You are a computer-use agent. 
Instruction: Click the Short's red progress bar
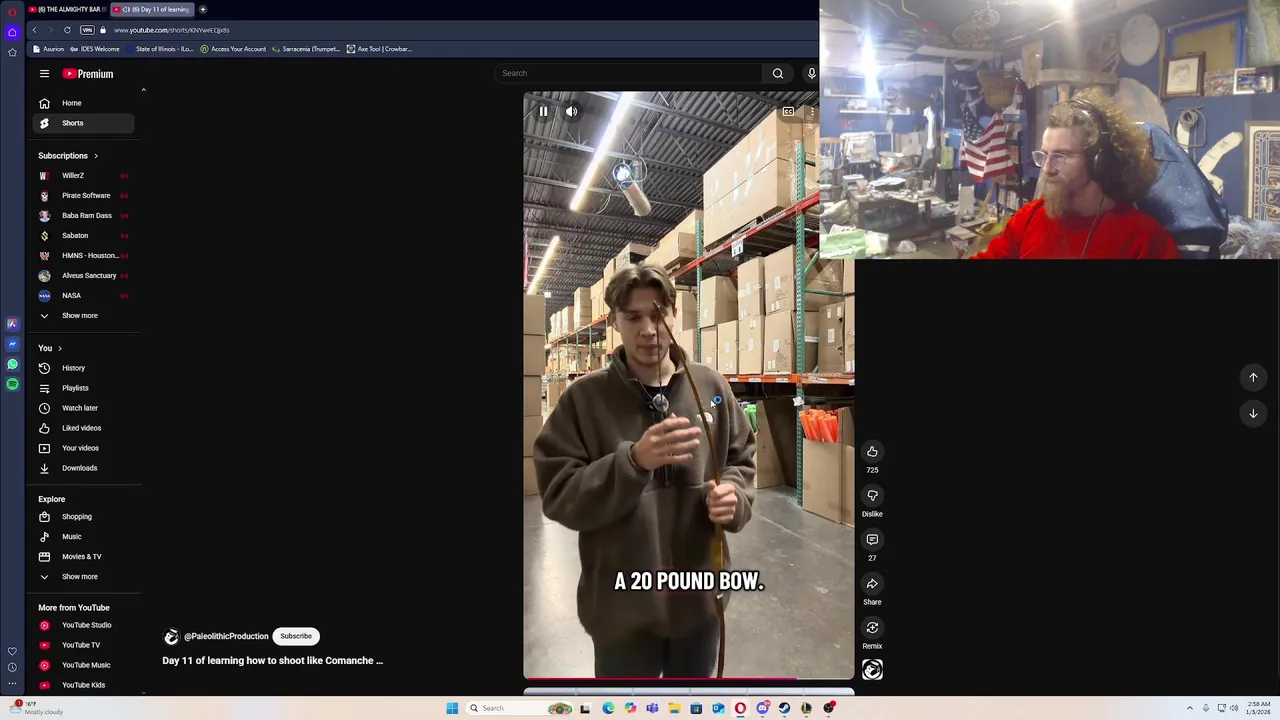coord(689,679)
